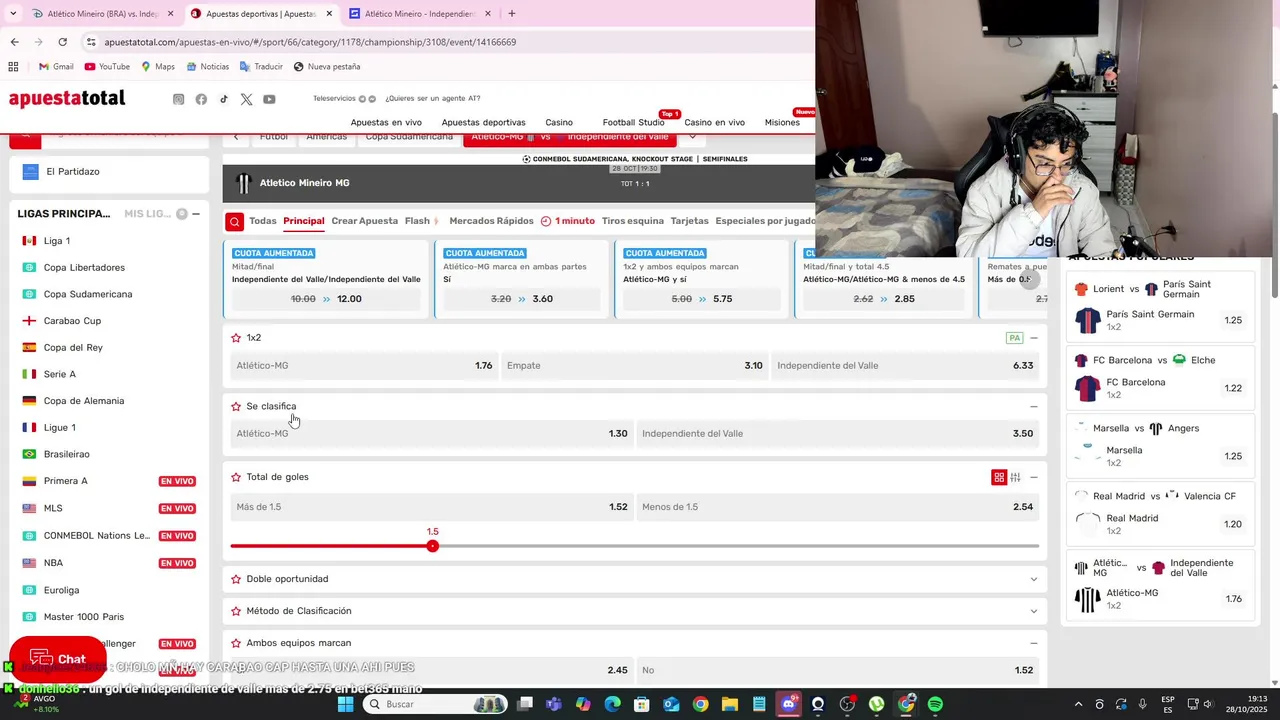Click the Windows taskbar Buscar search box
1280x720 pixels.
coord(434,704)
